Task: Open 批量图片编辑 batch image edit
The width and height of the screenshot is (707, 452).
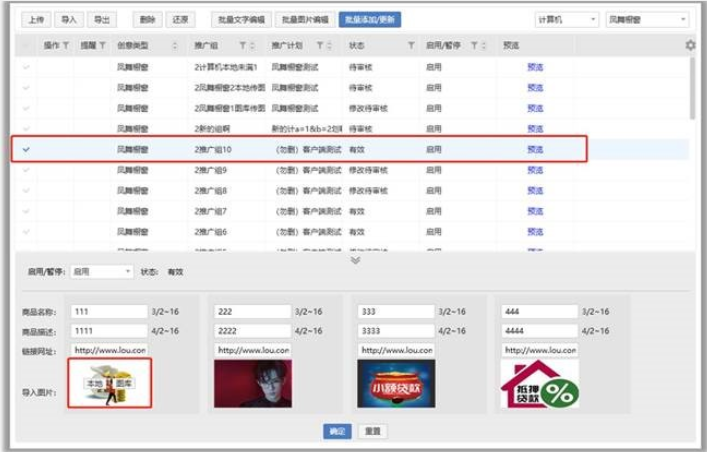Action: coord(305,19)
